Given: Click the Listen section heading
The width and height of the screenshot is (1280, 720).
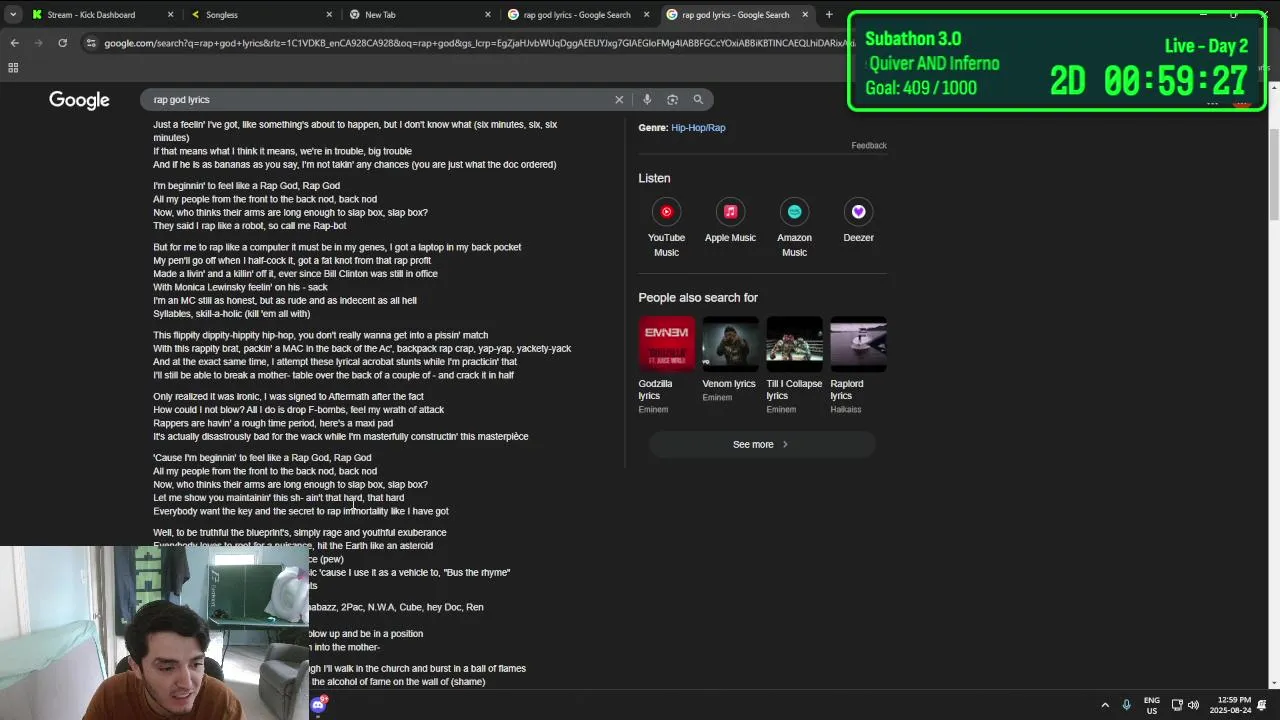Looking at the screenshot, I should tap(654, 178).
